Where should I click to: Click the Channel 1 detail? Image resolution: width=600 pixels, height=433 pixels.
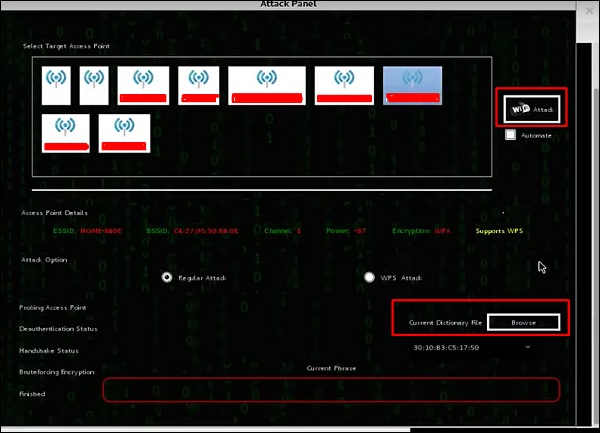tap(282, 231)
